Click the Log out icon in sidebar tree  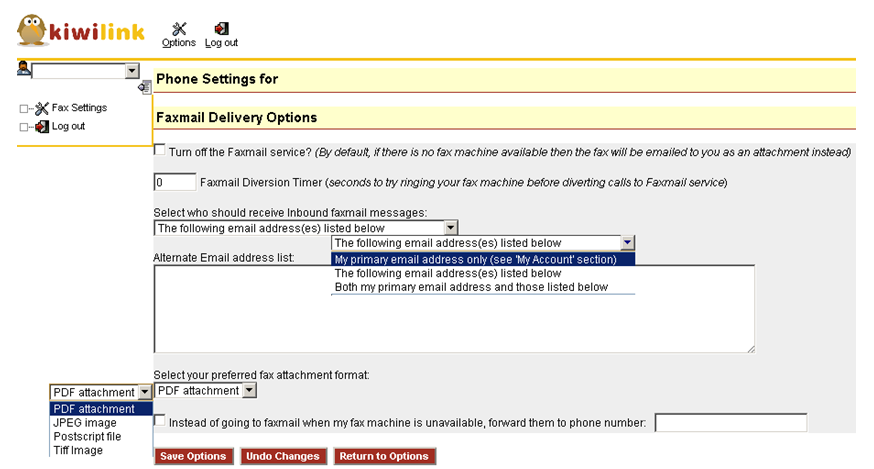(x=42, y=127)
